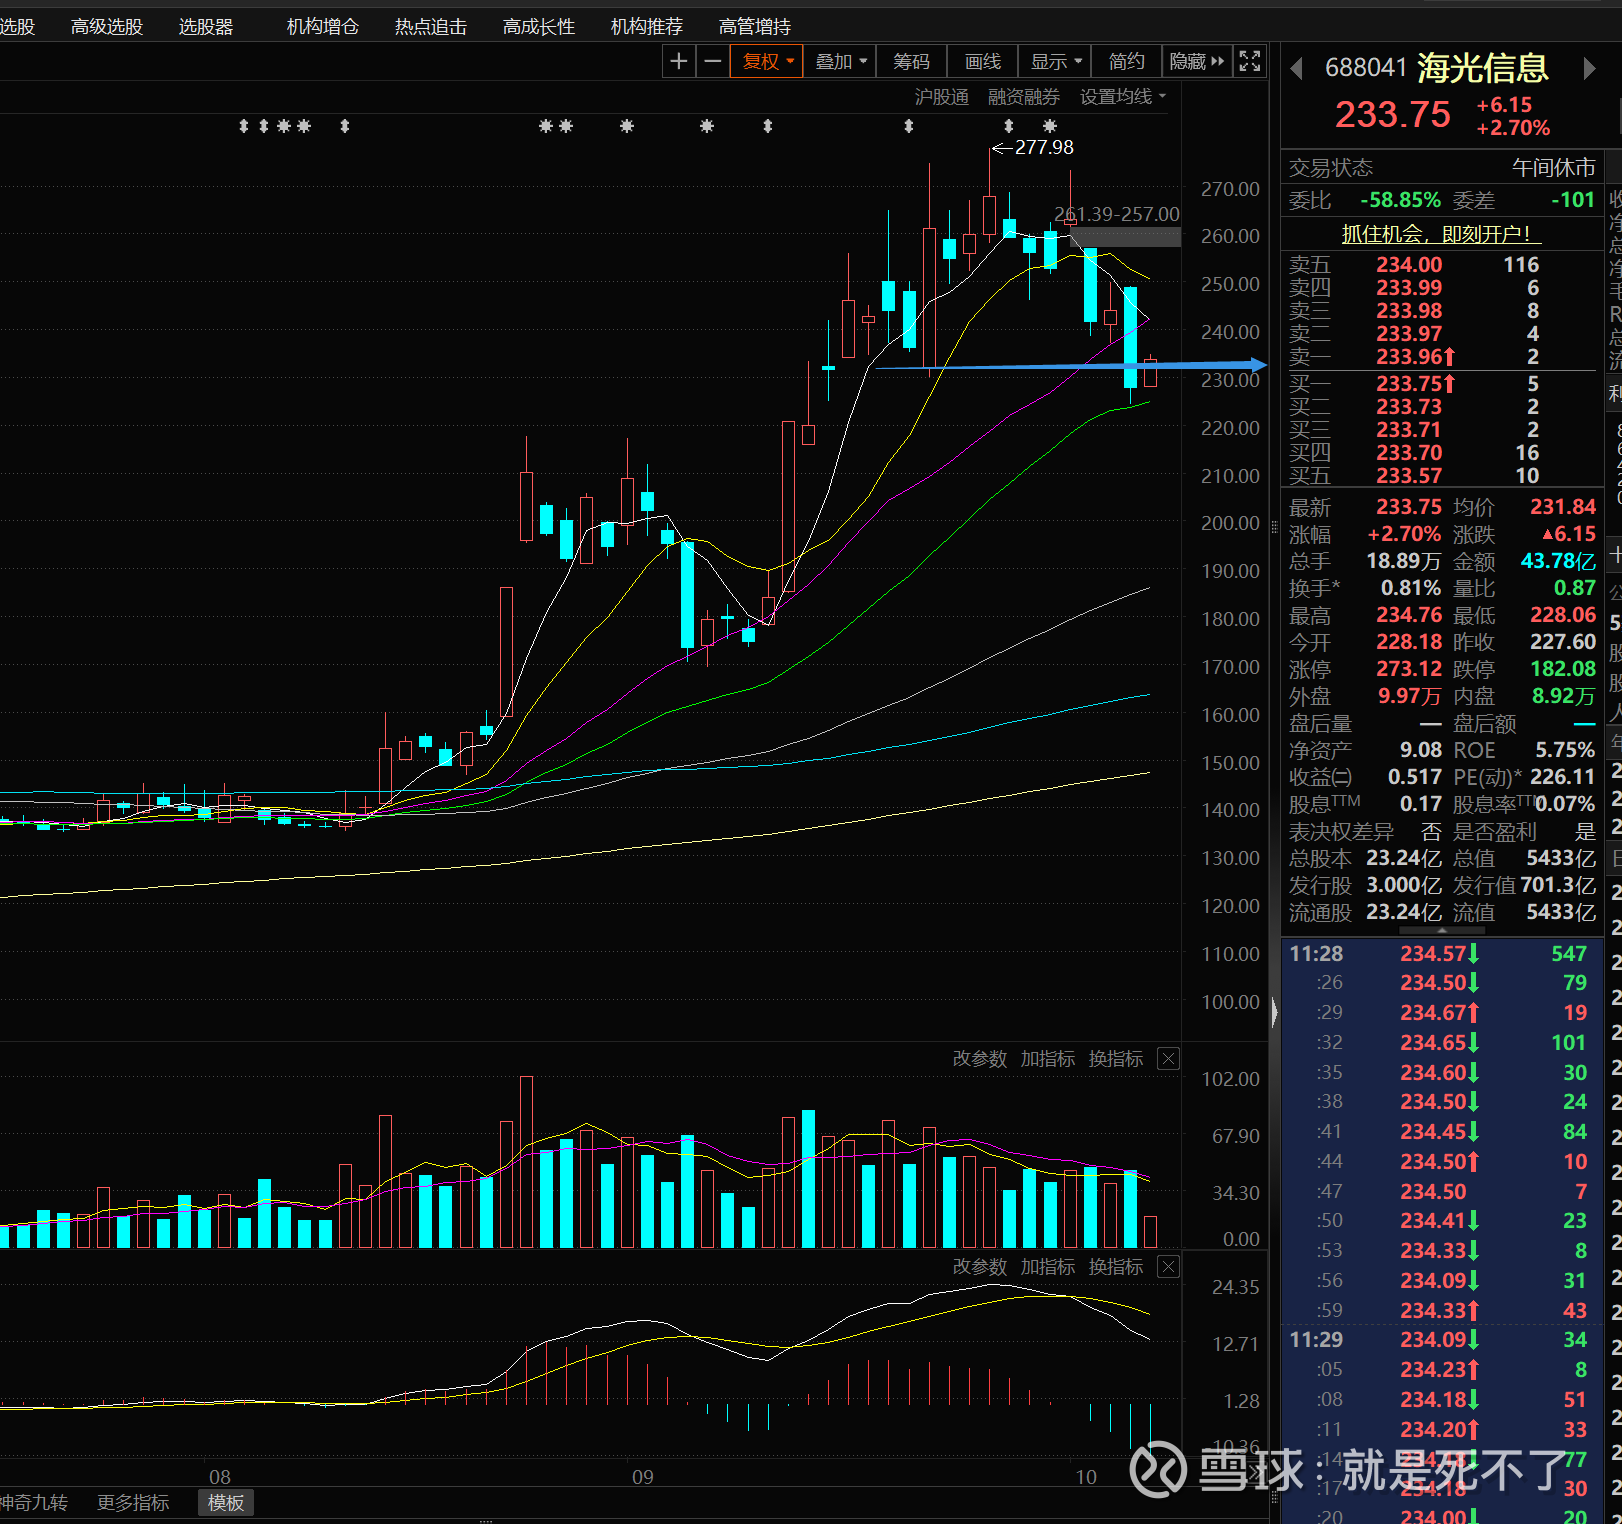Select the 高成长性 menu item
Viewport: 1622px width, 1524px height.
tap(539, 27)
